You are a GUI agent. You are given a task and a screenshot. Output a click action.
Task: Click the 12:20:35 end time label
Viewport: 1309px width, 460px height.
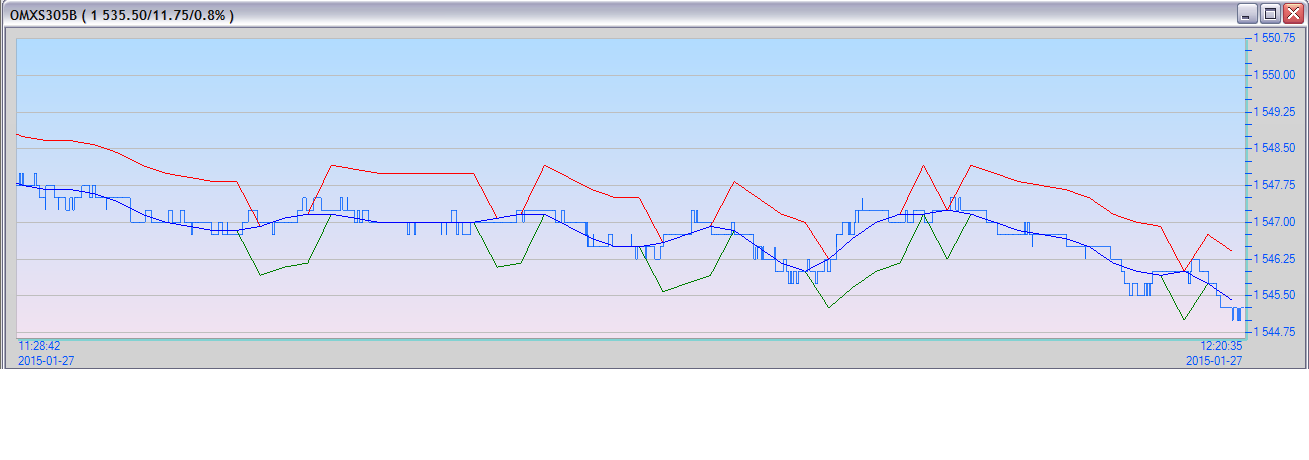1221,346
